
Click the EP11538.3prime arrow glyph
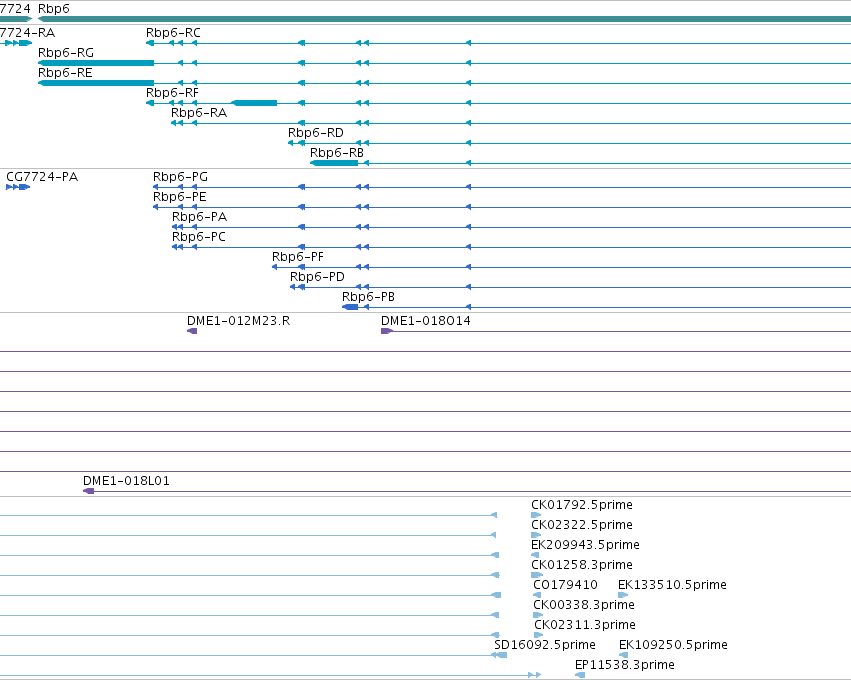tap(580, 675)
